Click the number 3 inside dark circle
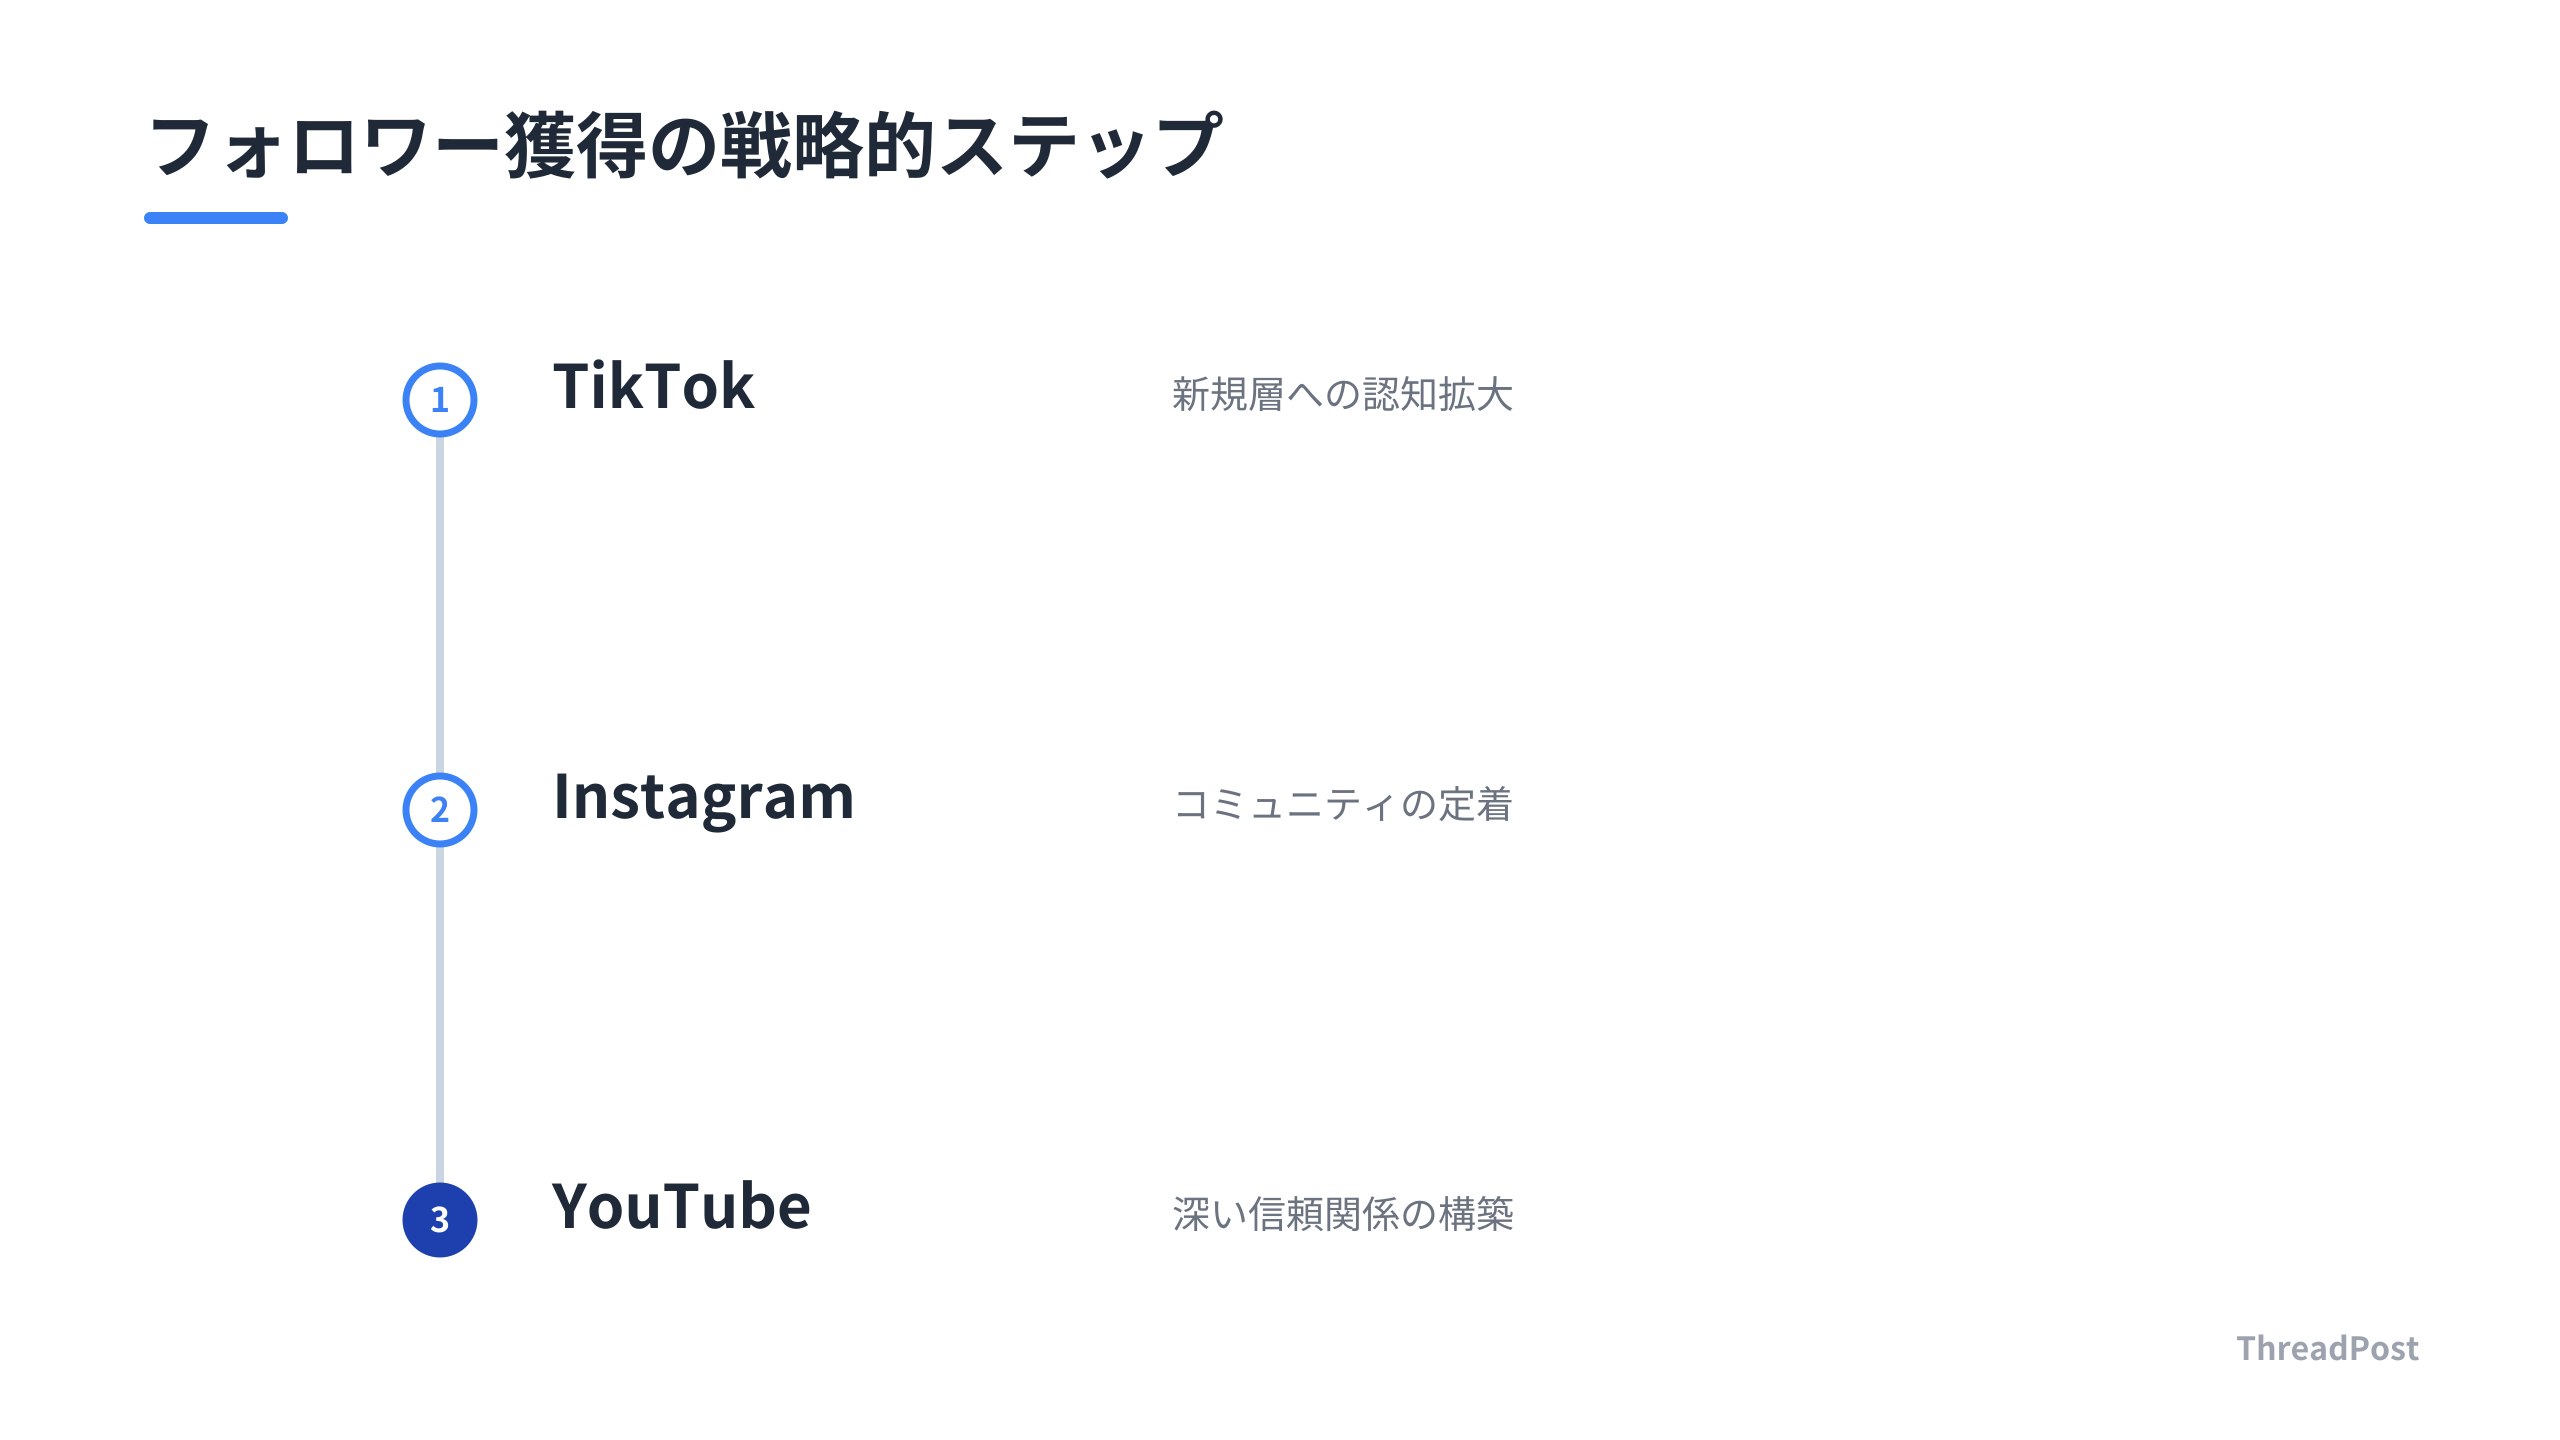The image size is (2560, 1440). (439, 1221)
